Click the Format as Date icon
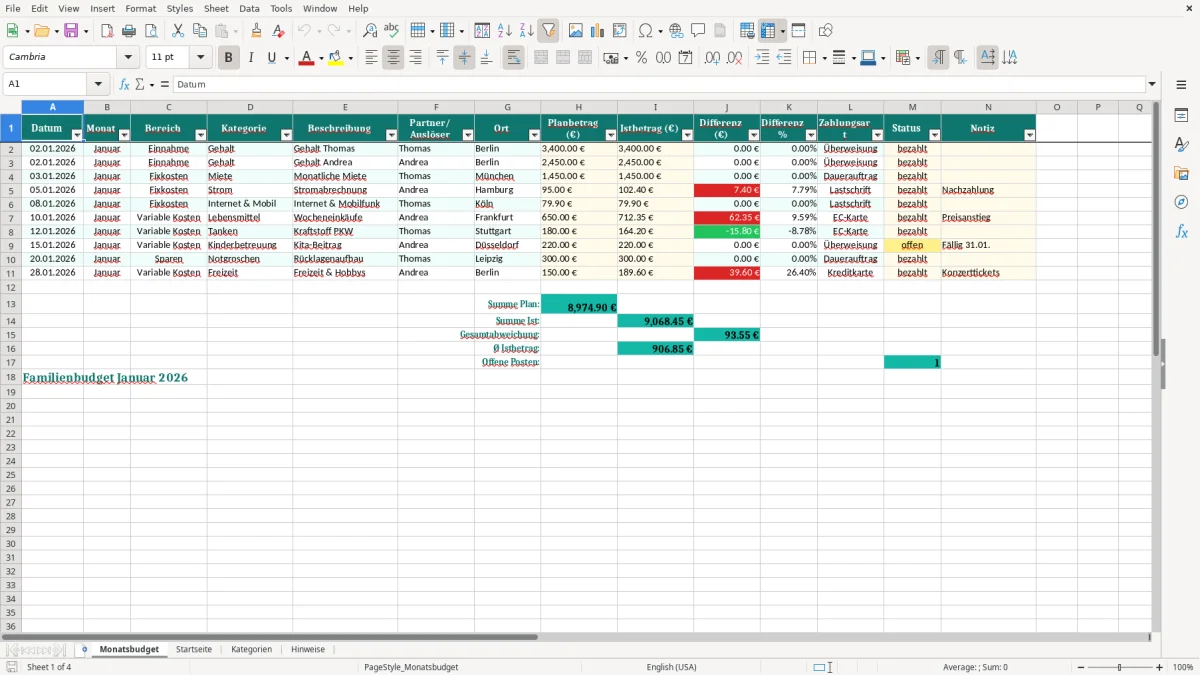1200x675 pixels. click(x=685, y=58)
